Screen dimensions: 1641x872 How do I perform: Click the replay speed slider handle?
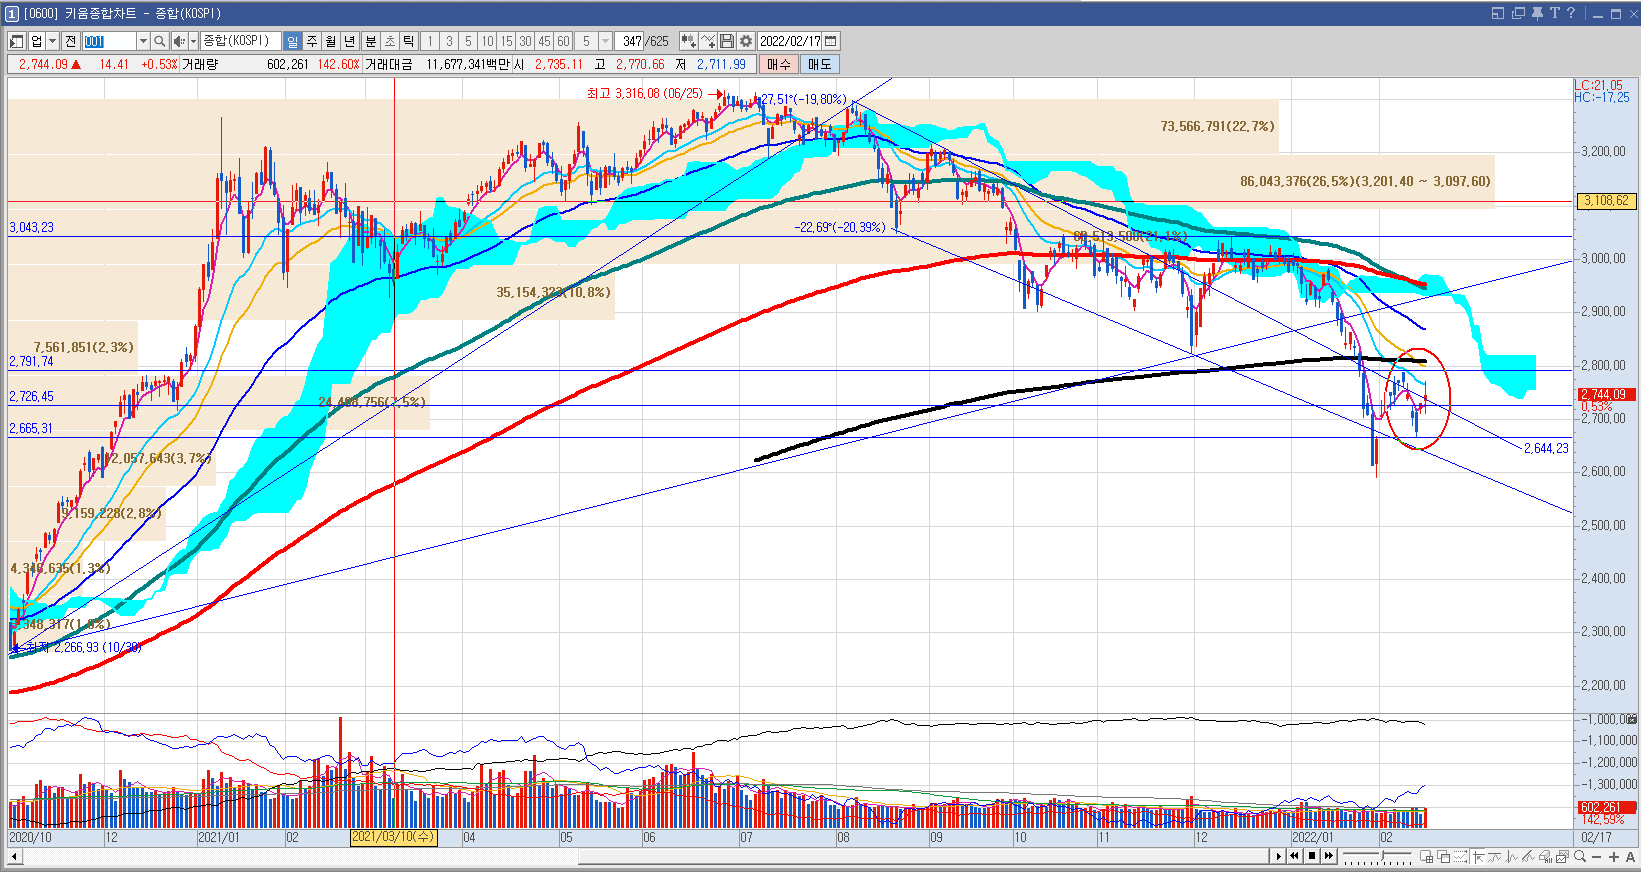[x=1383, y=855]
